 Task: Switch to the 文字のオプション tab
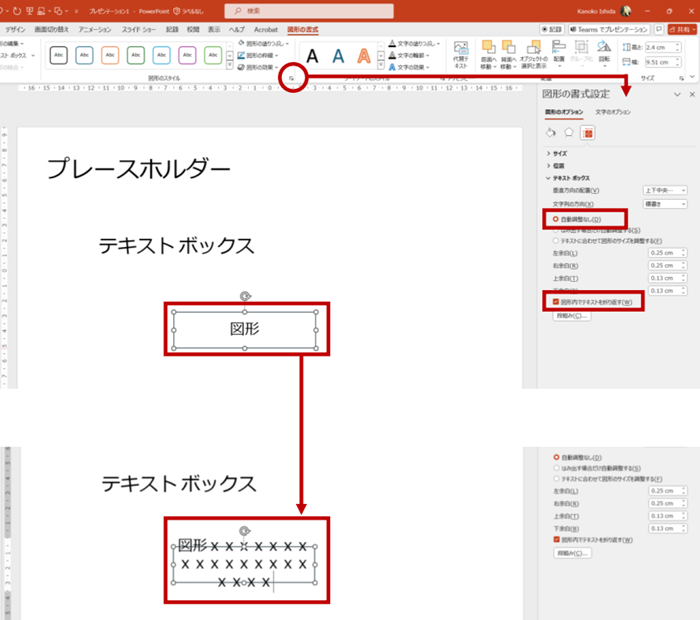[611, 112]
